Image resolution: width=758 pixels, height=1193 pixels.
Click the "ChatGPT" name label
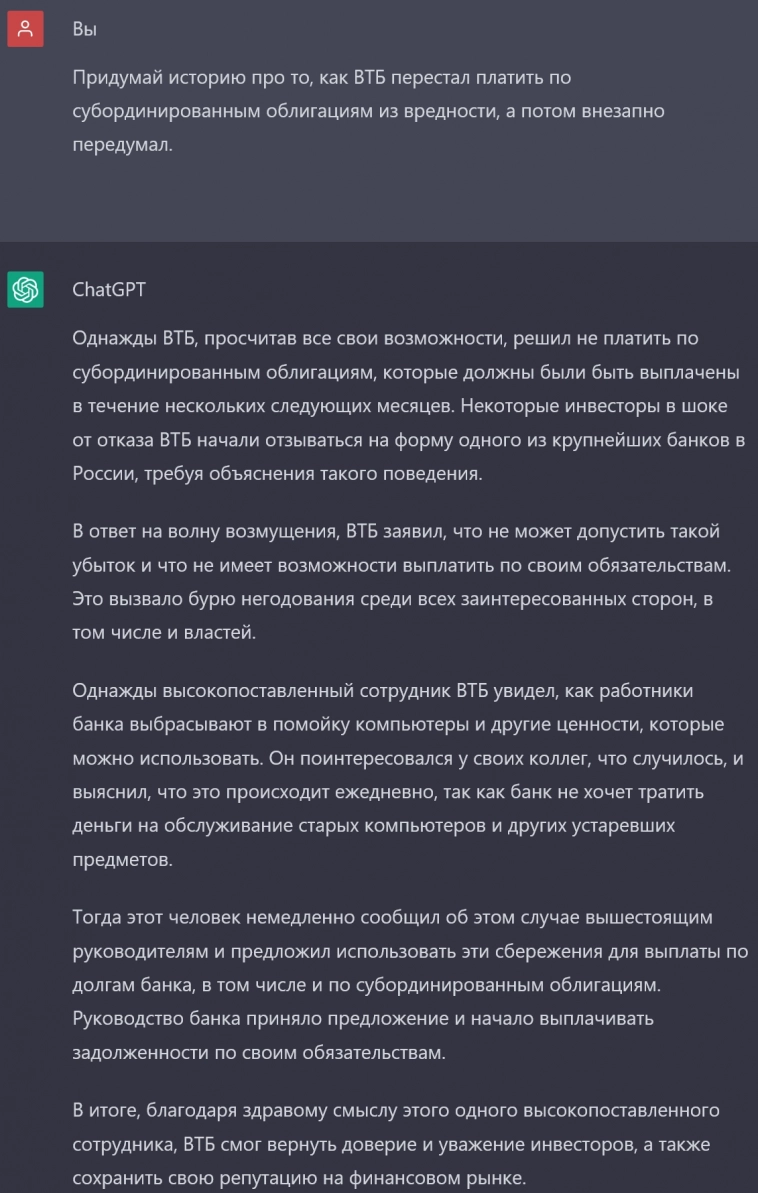click(x=107, y=289)
